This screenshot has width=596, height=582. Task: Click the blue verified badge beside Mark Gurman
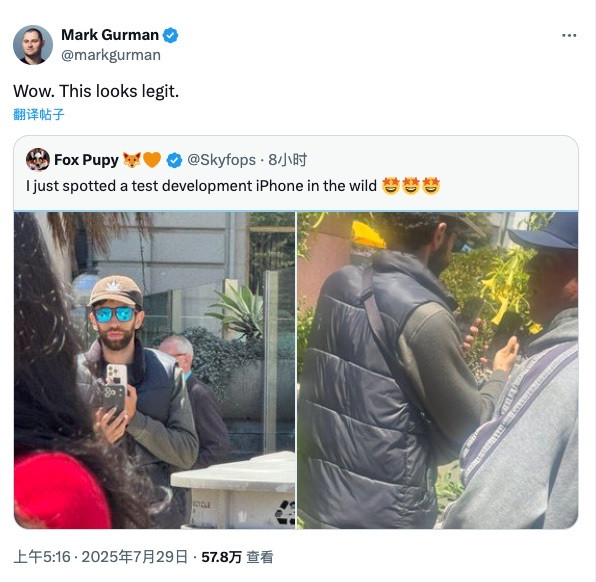[170, 35]
